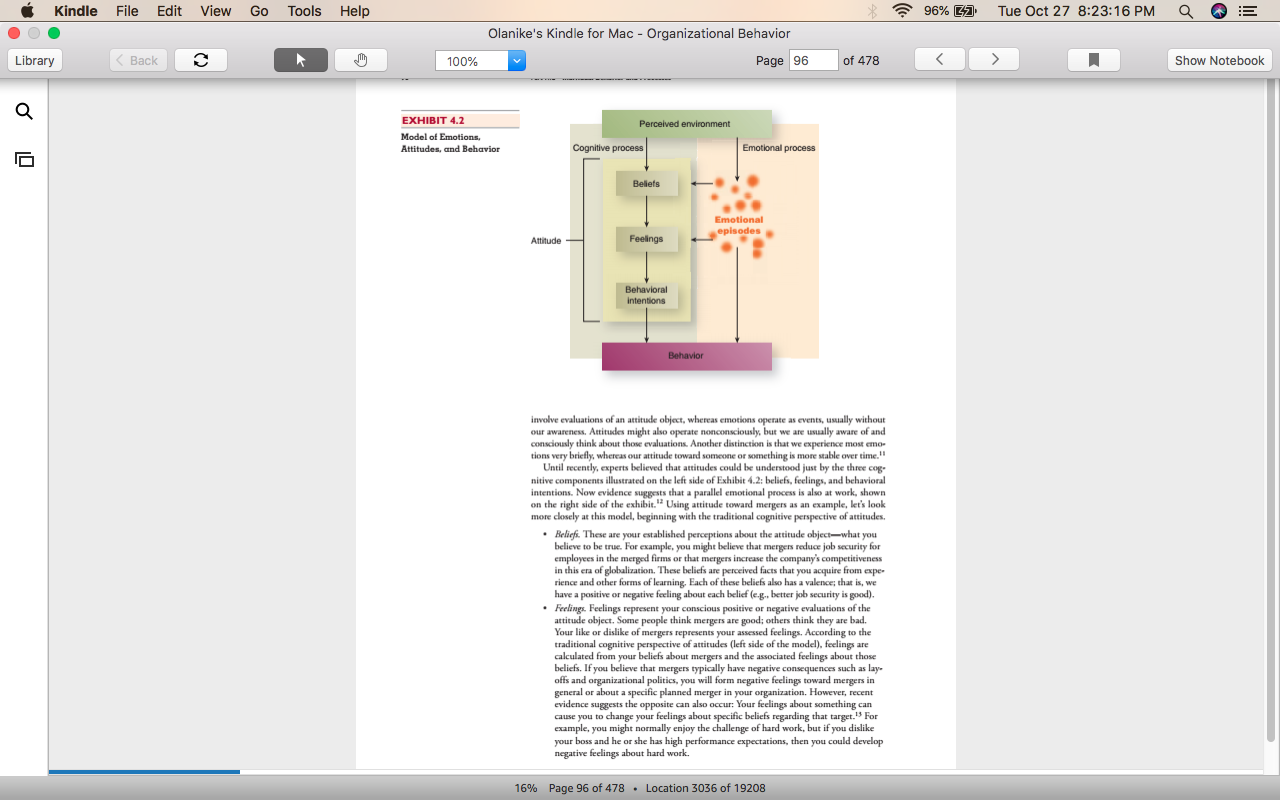Viewport: 1280px width, 800px height.
Task: Open the table of contents panel icon
Action: click(x=24, y=159)
